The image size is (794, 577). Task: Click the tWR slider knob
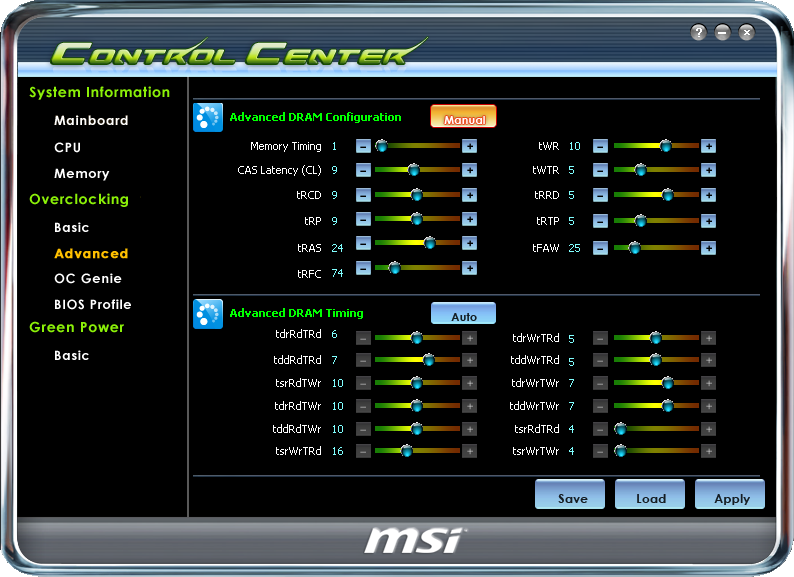[665, 146]
